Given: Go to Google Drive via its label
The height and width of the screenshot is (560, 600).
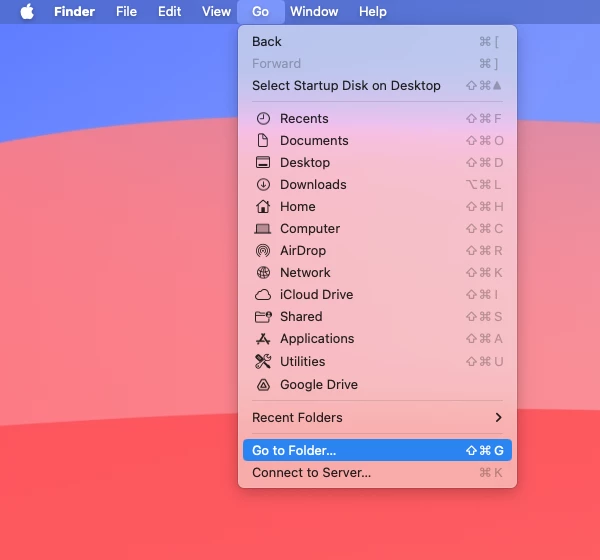Looking at the screenshot, I should [319, 384].
